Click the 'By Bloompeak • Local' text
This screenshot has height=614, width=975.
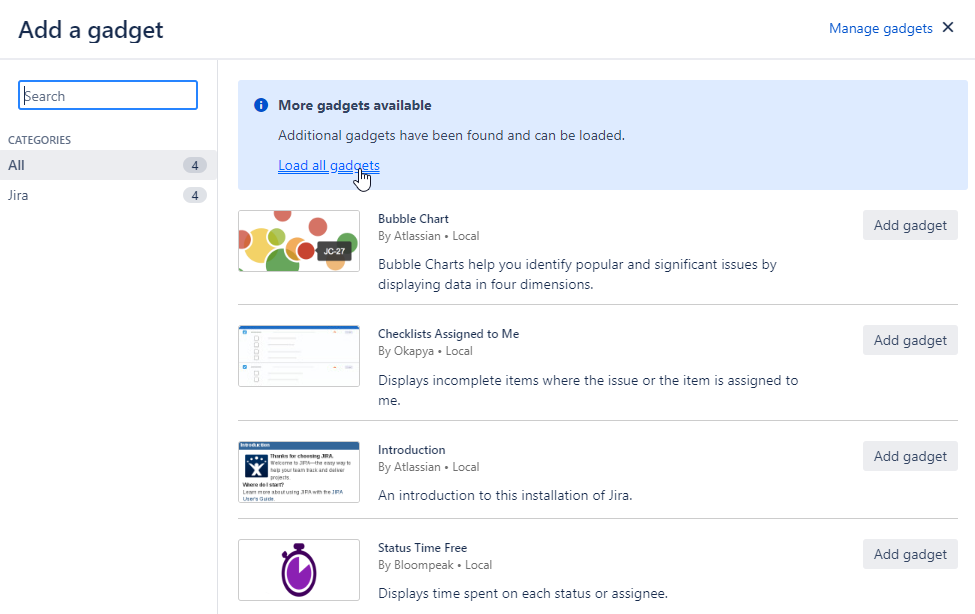[x=435, y=565]
